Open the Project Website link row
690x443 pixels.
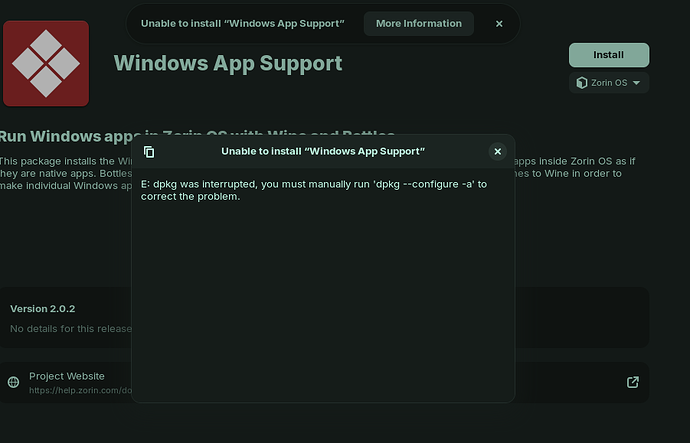pos(323,382)
